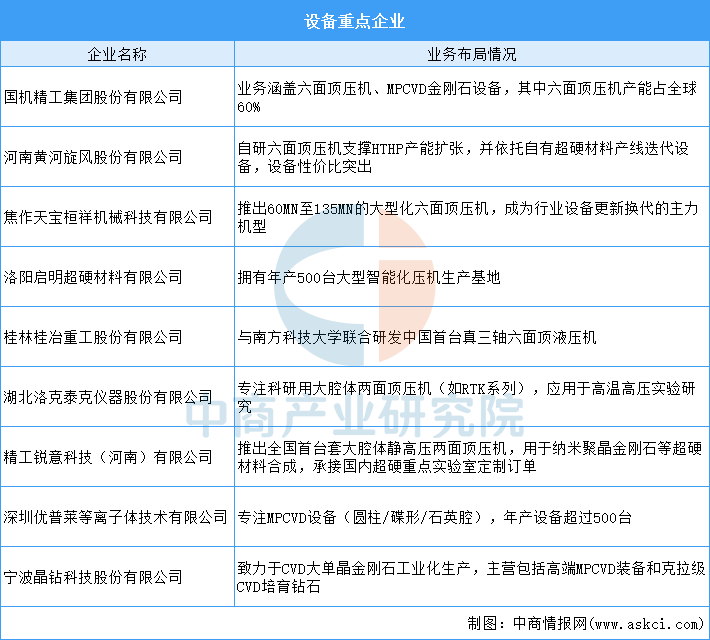The image size is (710, 640).
Task: Click company name 河南黄河旋风股份有限公司
Action: coord(93,157)
